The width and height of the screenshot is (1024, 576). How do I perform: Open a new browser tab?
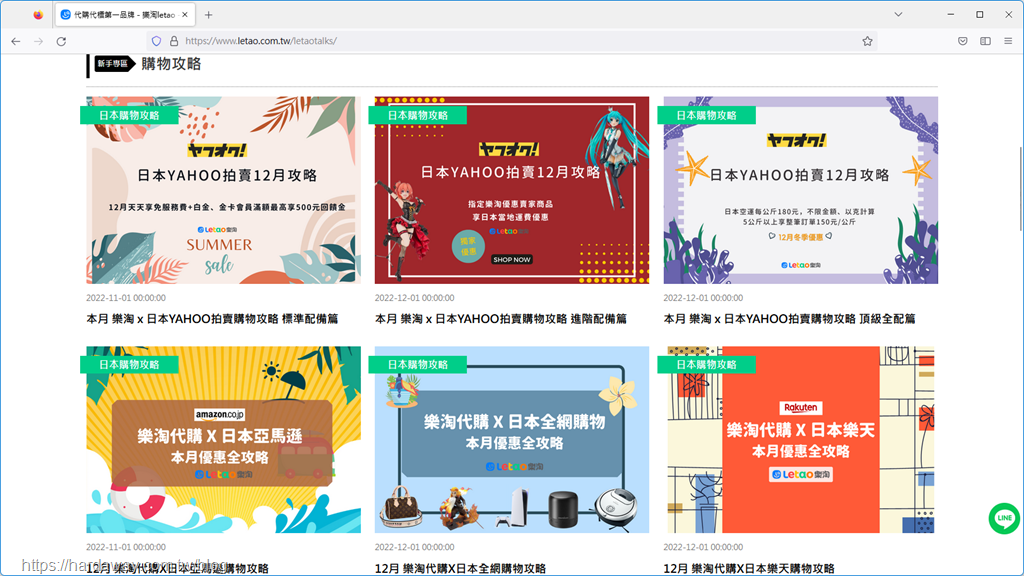(x=208, y=14)
